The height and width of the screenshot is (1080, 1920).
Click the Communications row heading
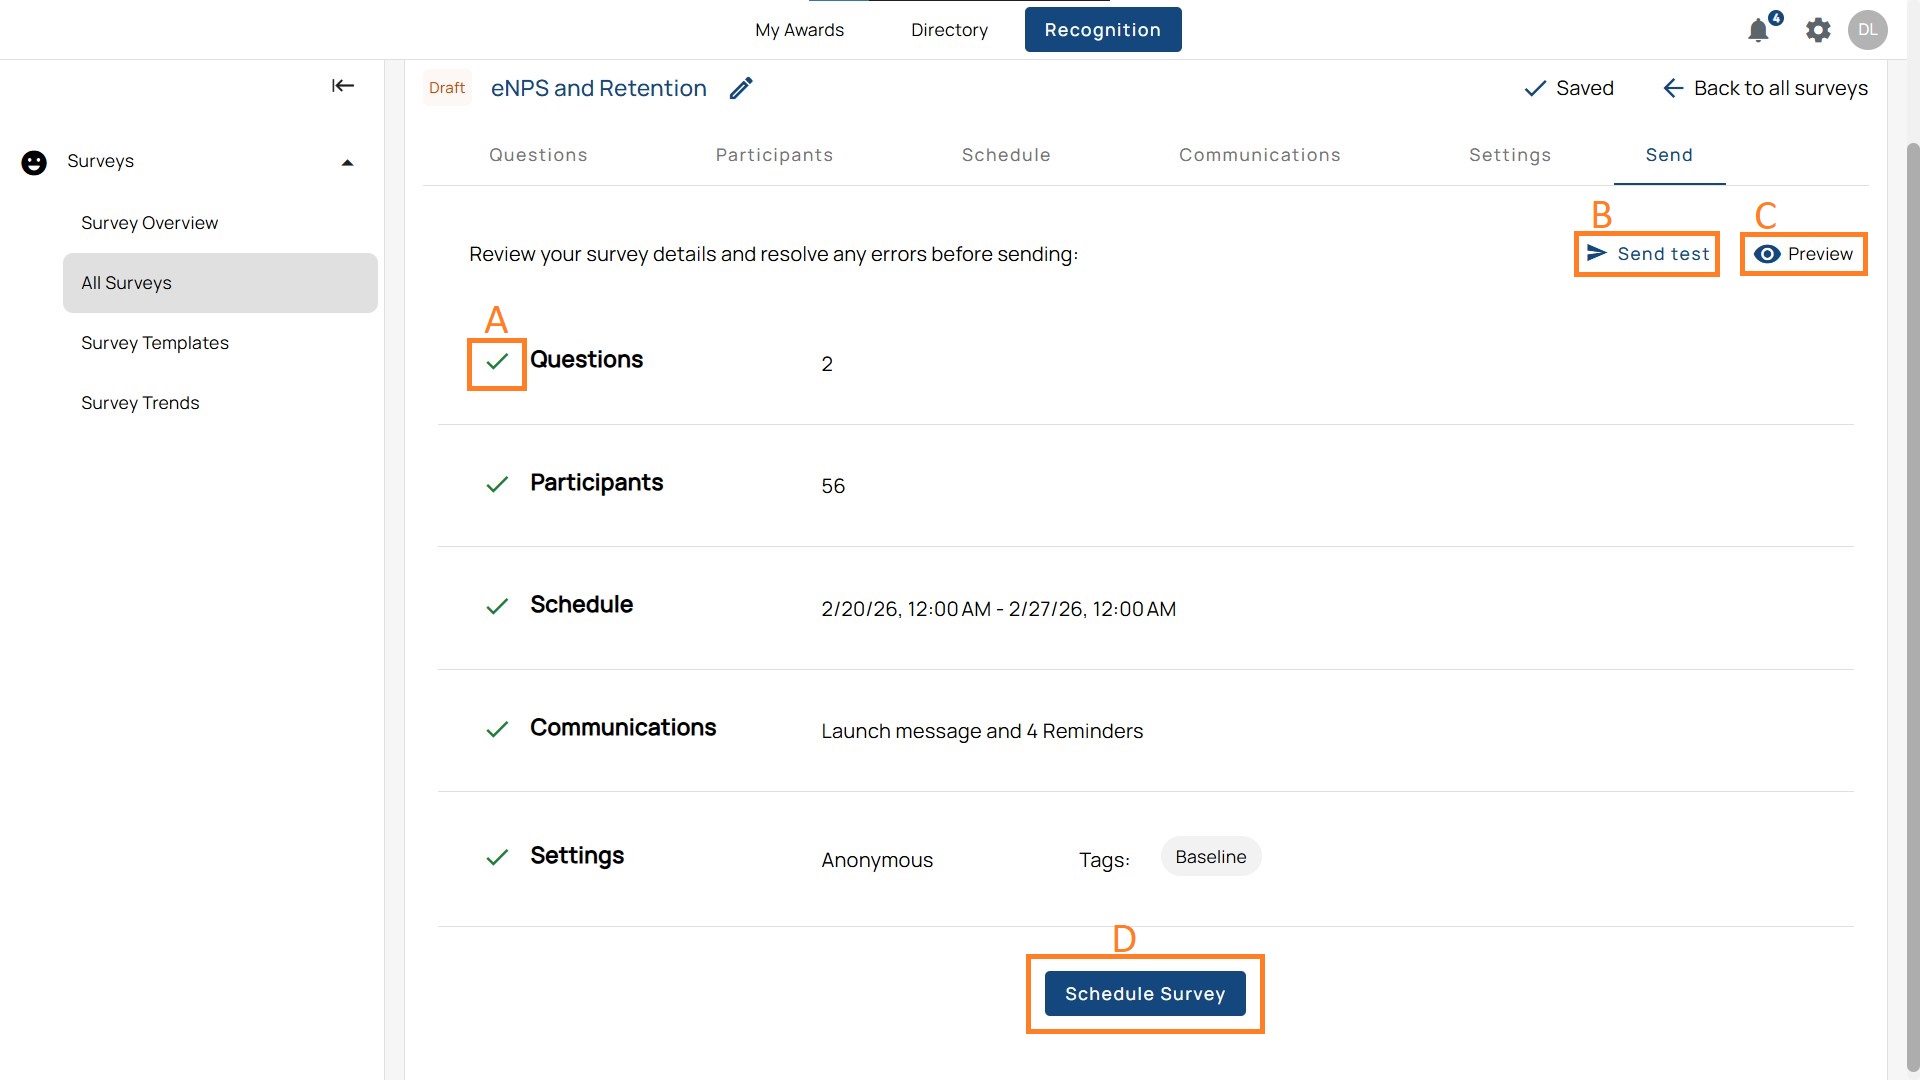pyautogui.click(x=623, y=728)
